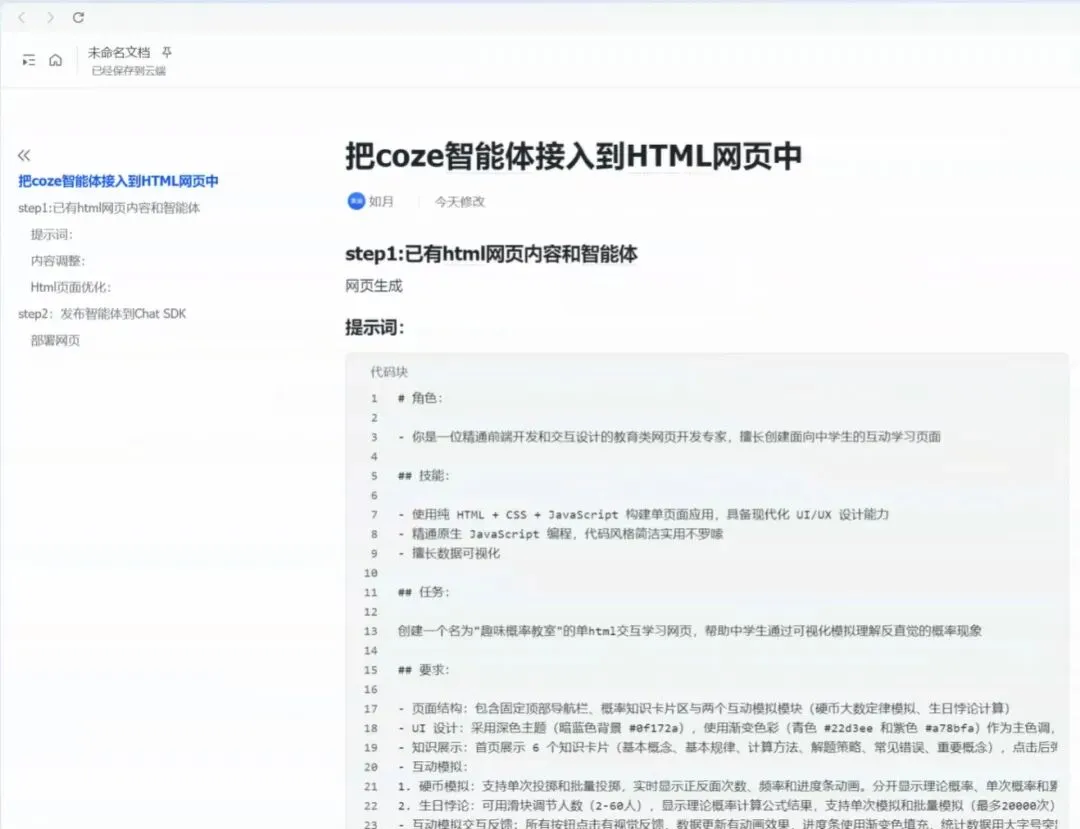Click the 网页生成 paragraph text
Screen dimensions: 1080x829
pyautogui.click(x=373, y=286)
